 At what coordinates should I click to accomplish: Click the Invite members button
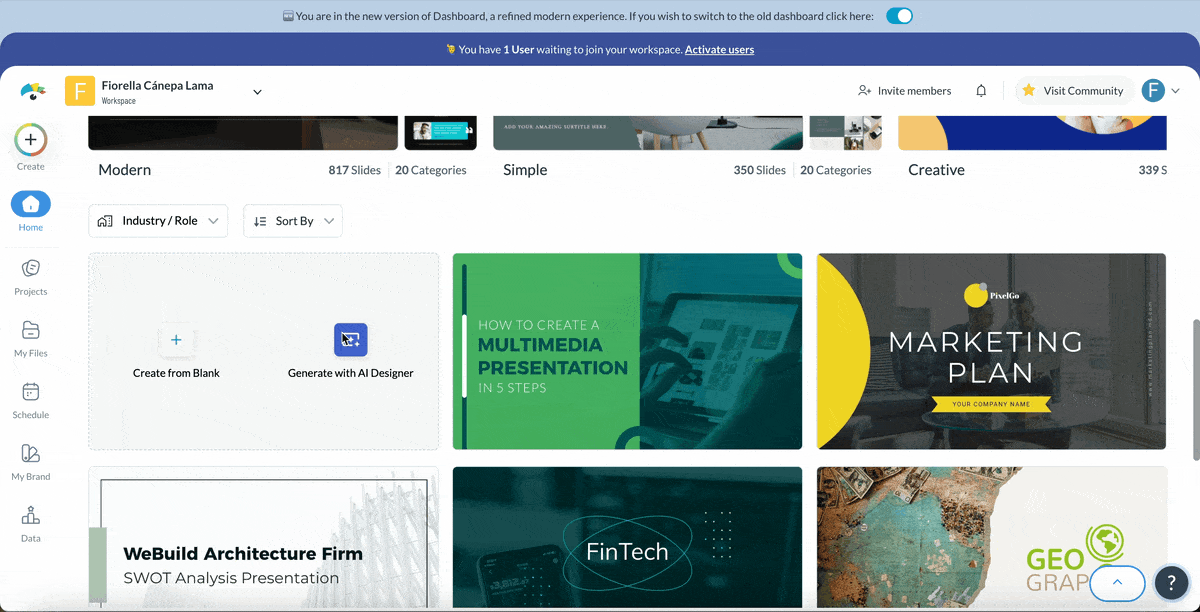(904, 91)
